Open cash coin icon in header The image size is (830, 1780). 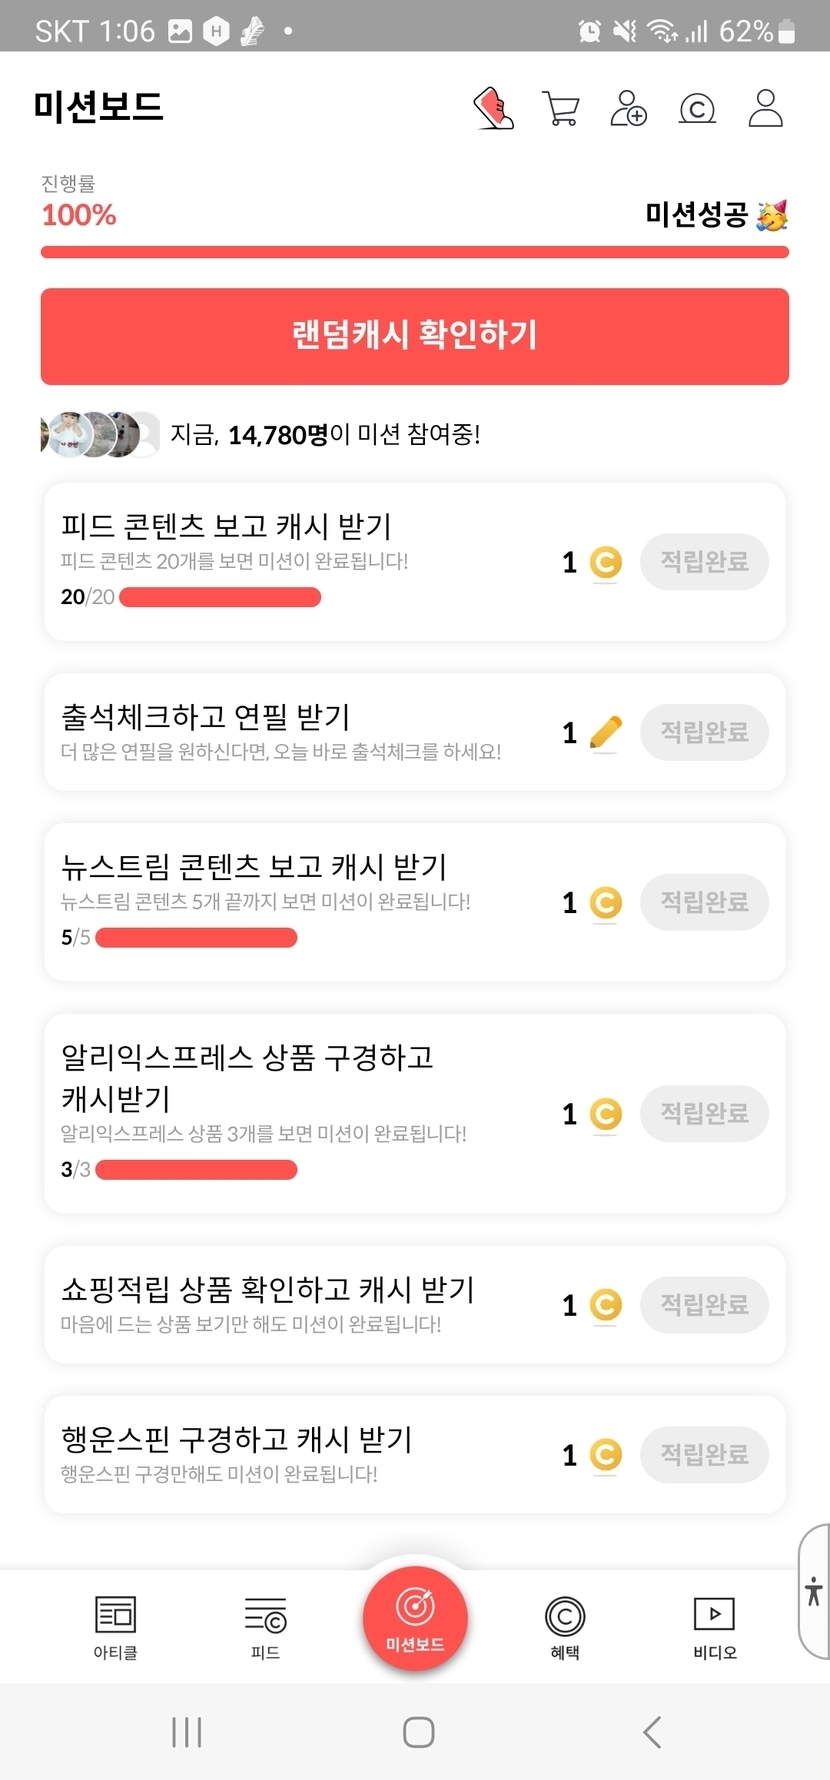pos(697,108)
